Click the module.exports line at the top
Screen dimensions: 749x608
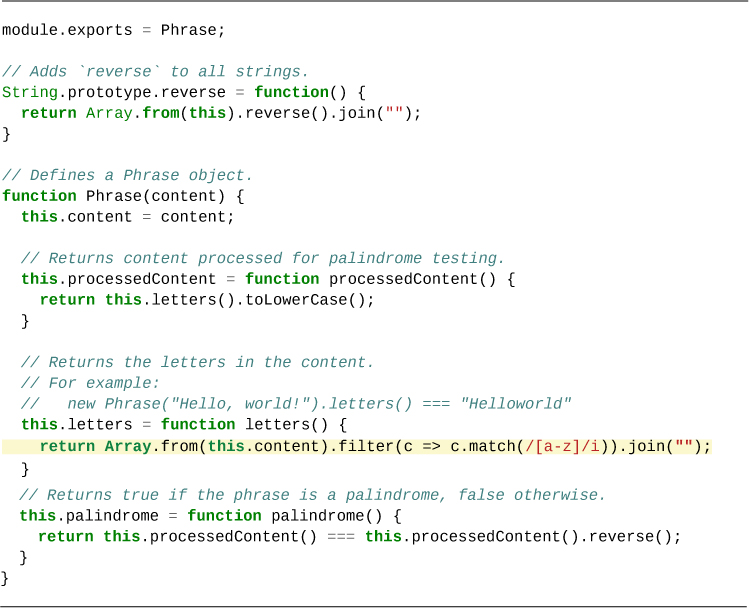pos(113,30)
